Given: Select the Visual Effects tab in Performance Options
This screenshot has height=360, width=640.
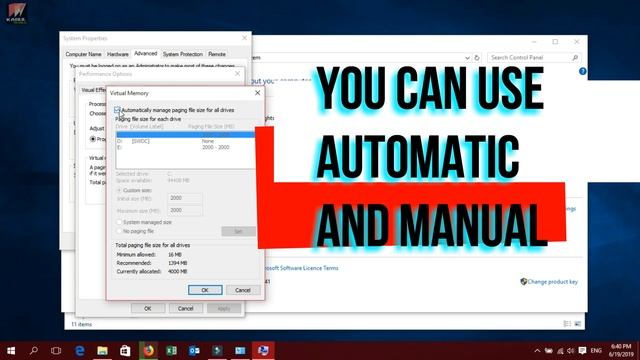Looking at the screenshot, I should click(x=93, y=90).
